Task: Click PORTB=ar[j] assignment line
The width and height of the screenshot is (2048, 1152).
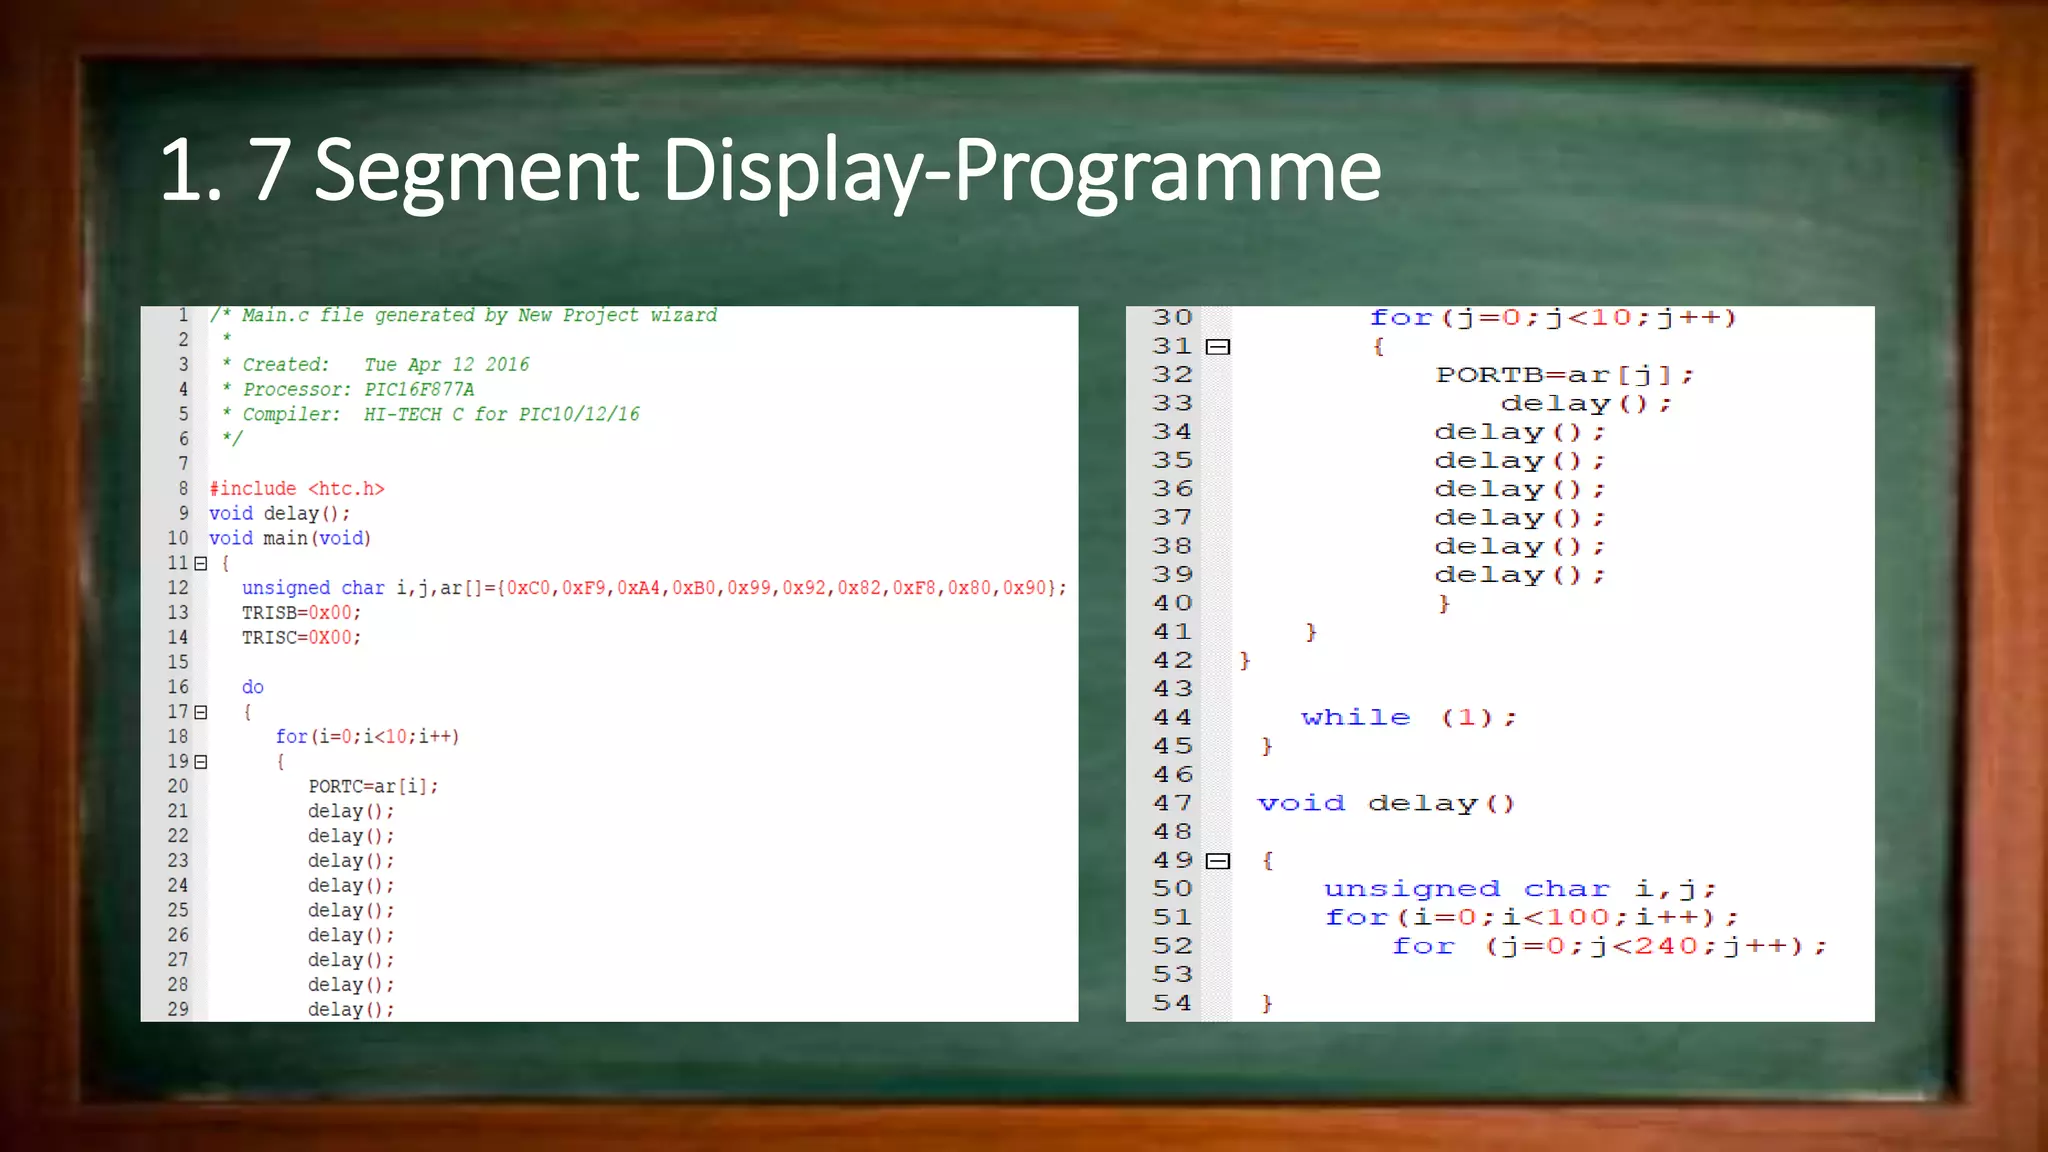Action: (1564, 375)
